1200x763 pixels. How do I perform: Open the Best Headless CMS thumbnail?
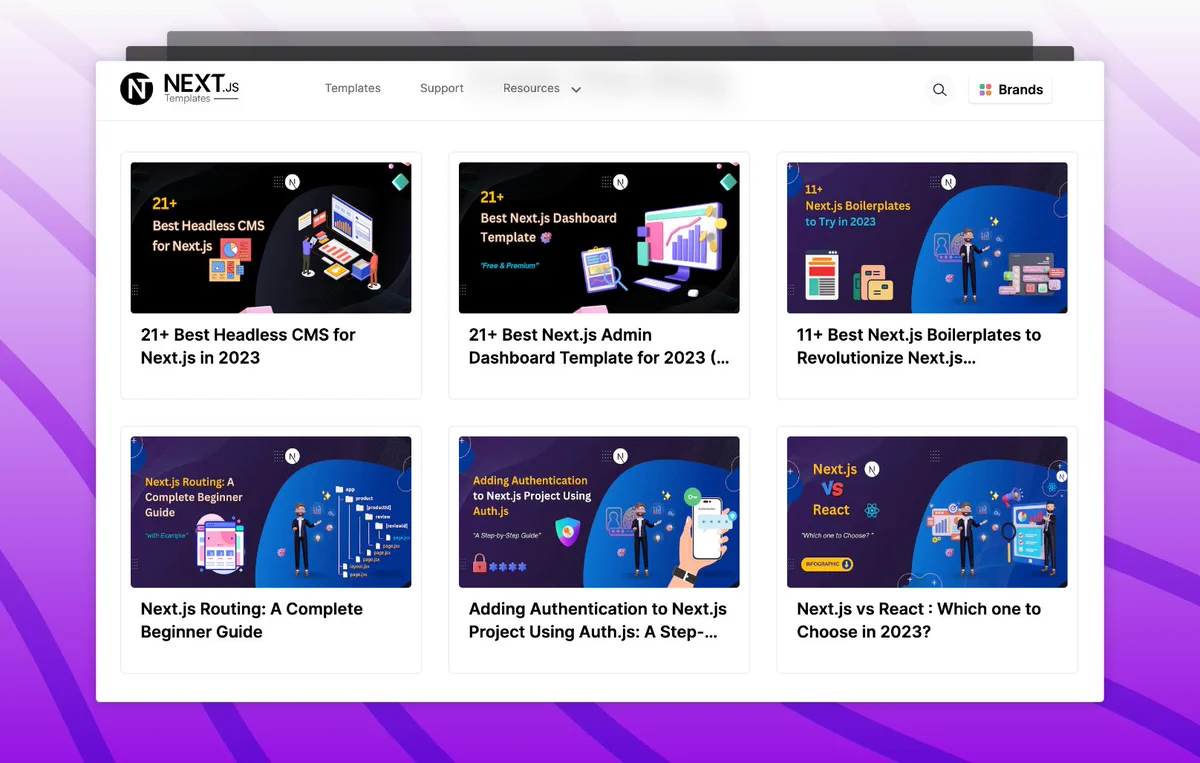tap(271, 238)
